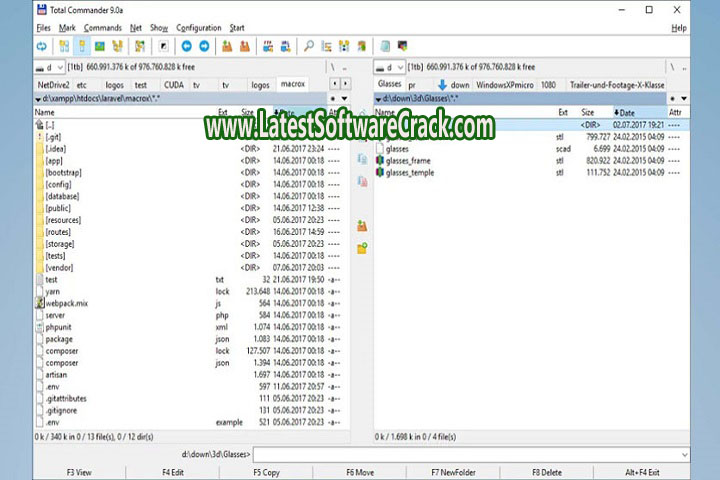Open Search with the magnifying glass icon
720x480 pixels.
309,46
